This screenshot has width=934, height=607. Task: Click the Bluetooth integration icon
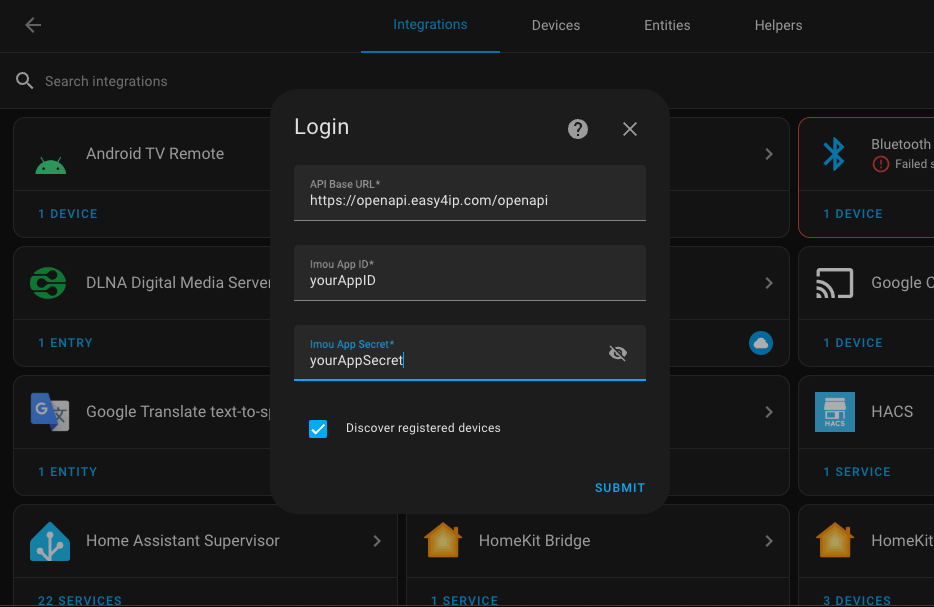(x=834, y=154)
